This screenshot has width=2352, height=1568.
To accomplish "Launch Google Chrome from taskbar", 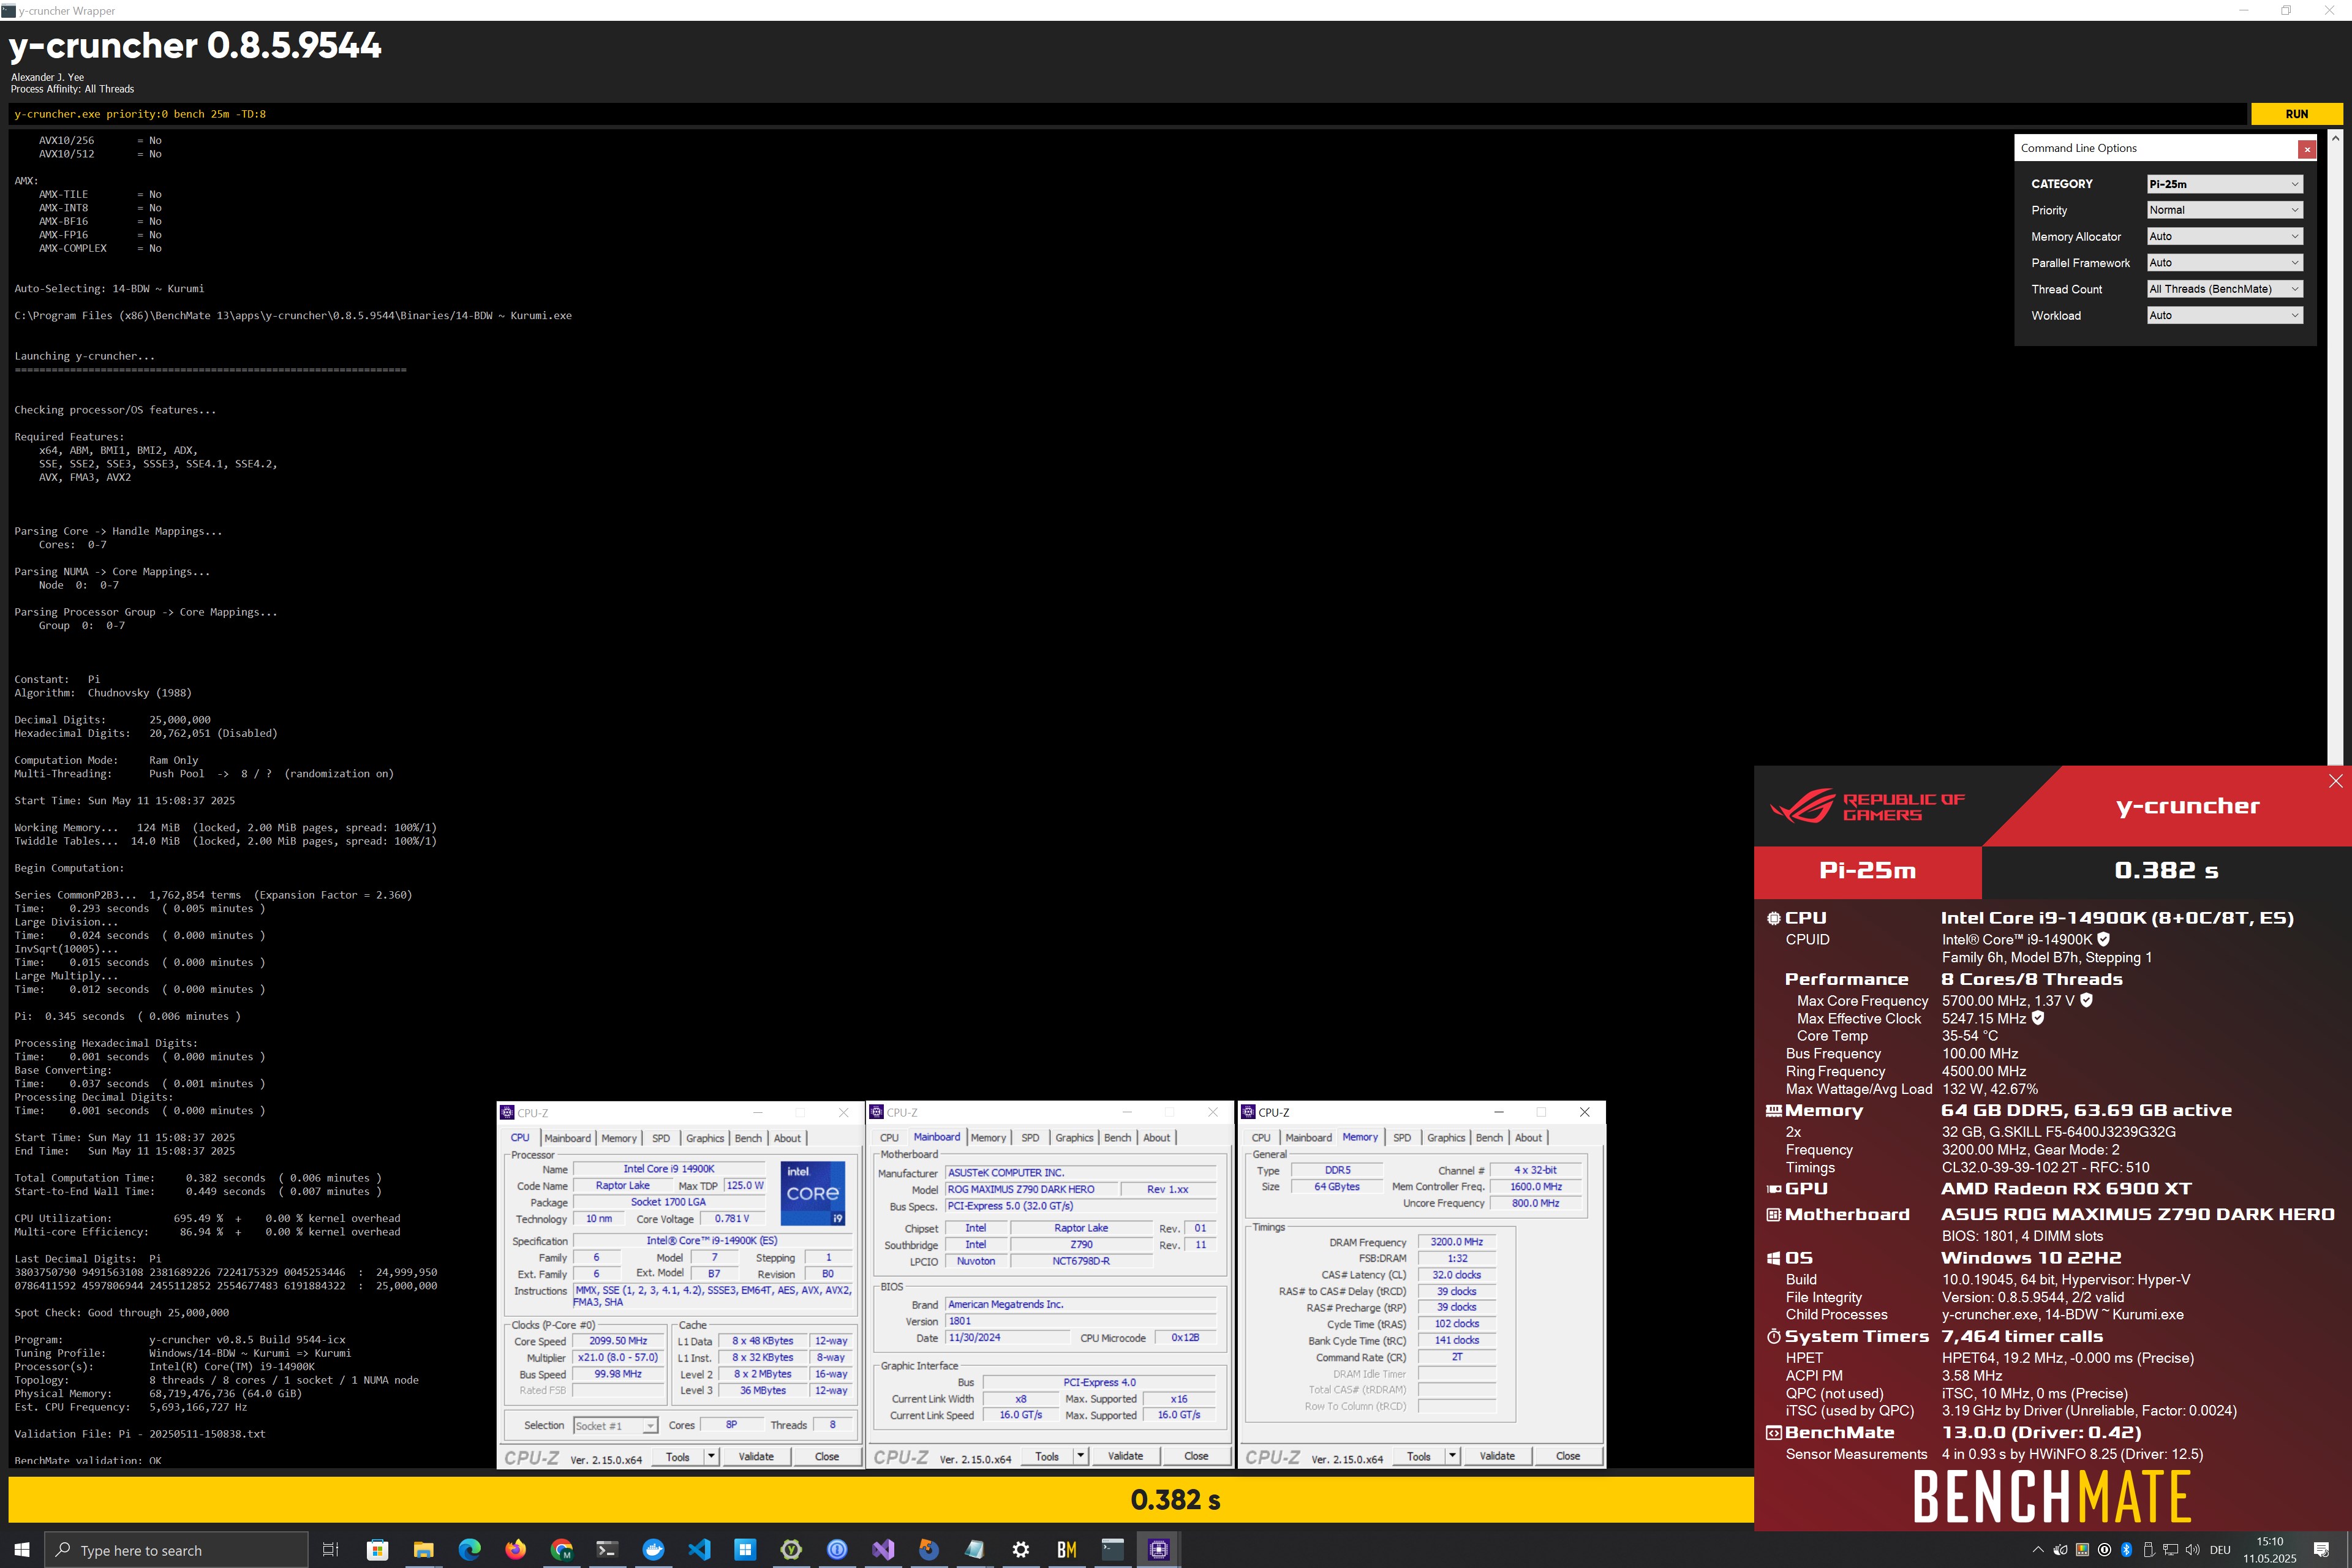I will point(561,1550).
